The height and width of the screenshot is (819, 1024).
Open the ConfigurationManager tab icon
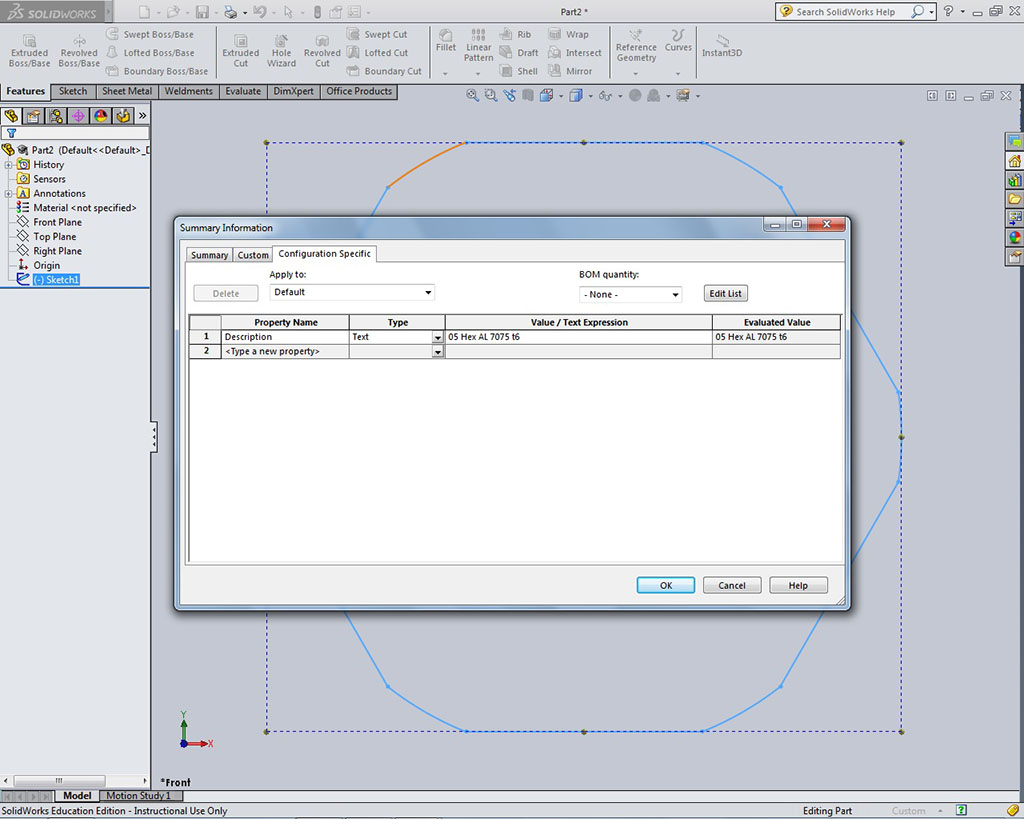point(56,116)
